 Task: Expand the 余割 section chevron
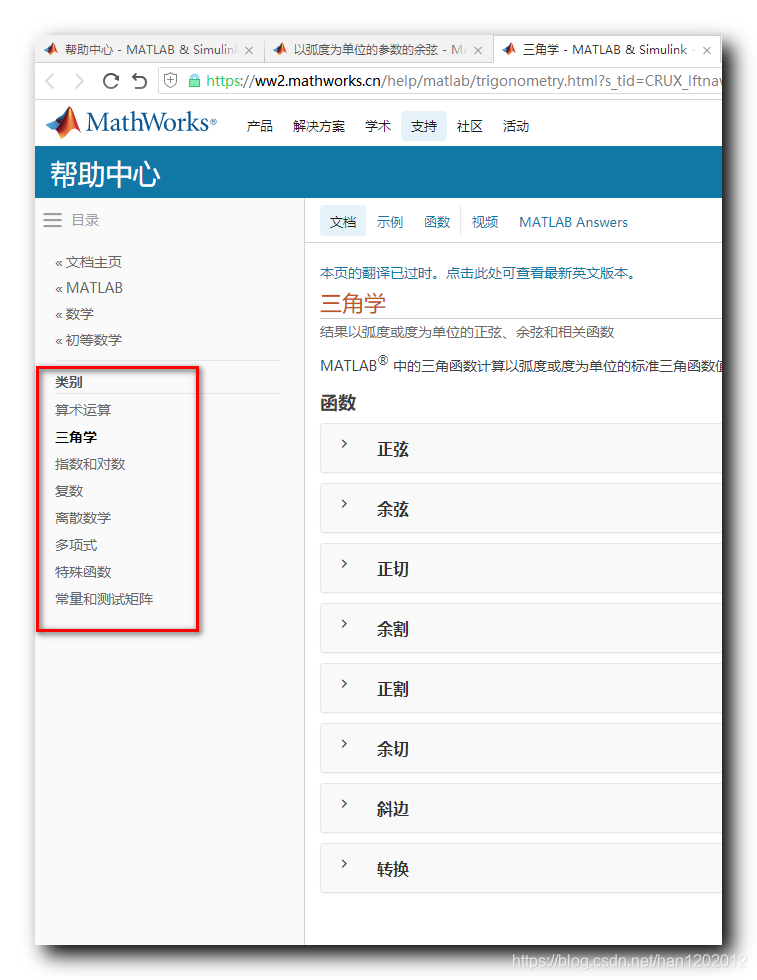tap(344, 624)
